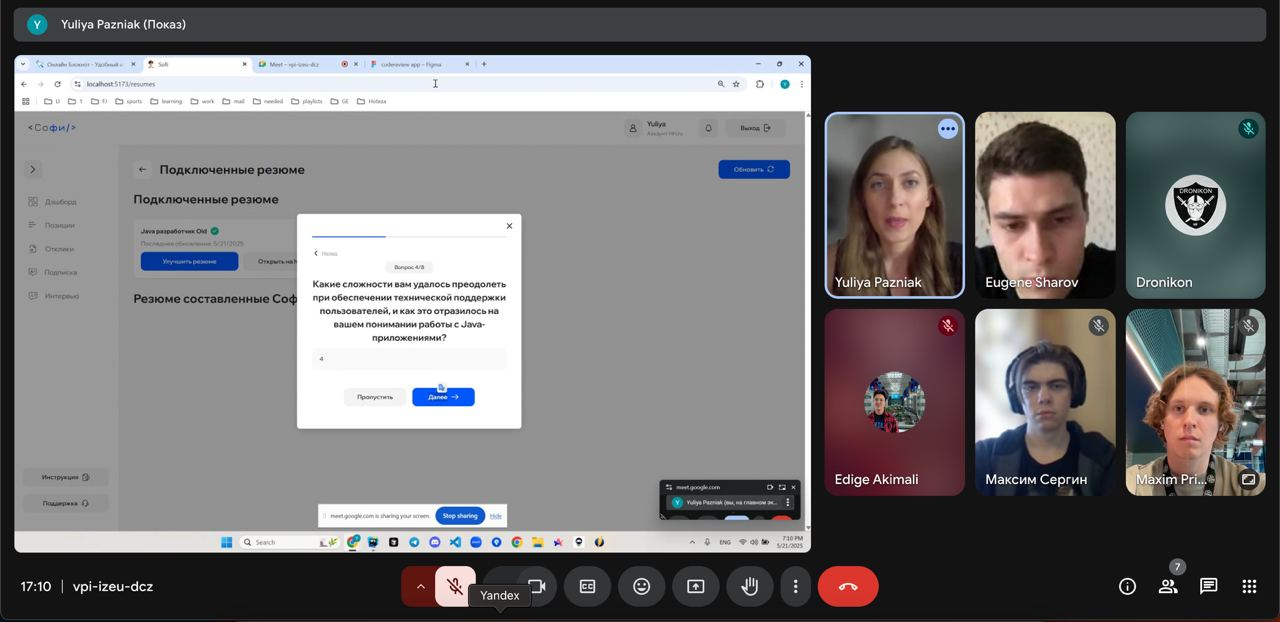
Task: Click the present screen button
Action: [x=695, y=586]
